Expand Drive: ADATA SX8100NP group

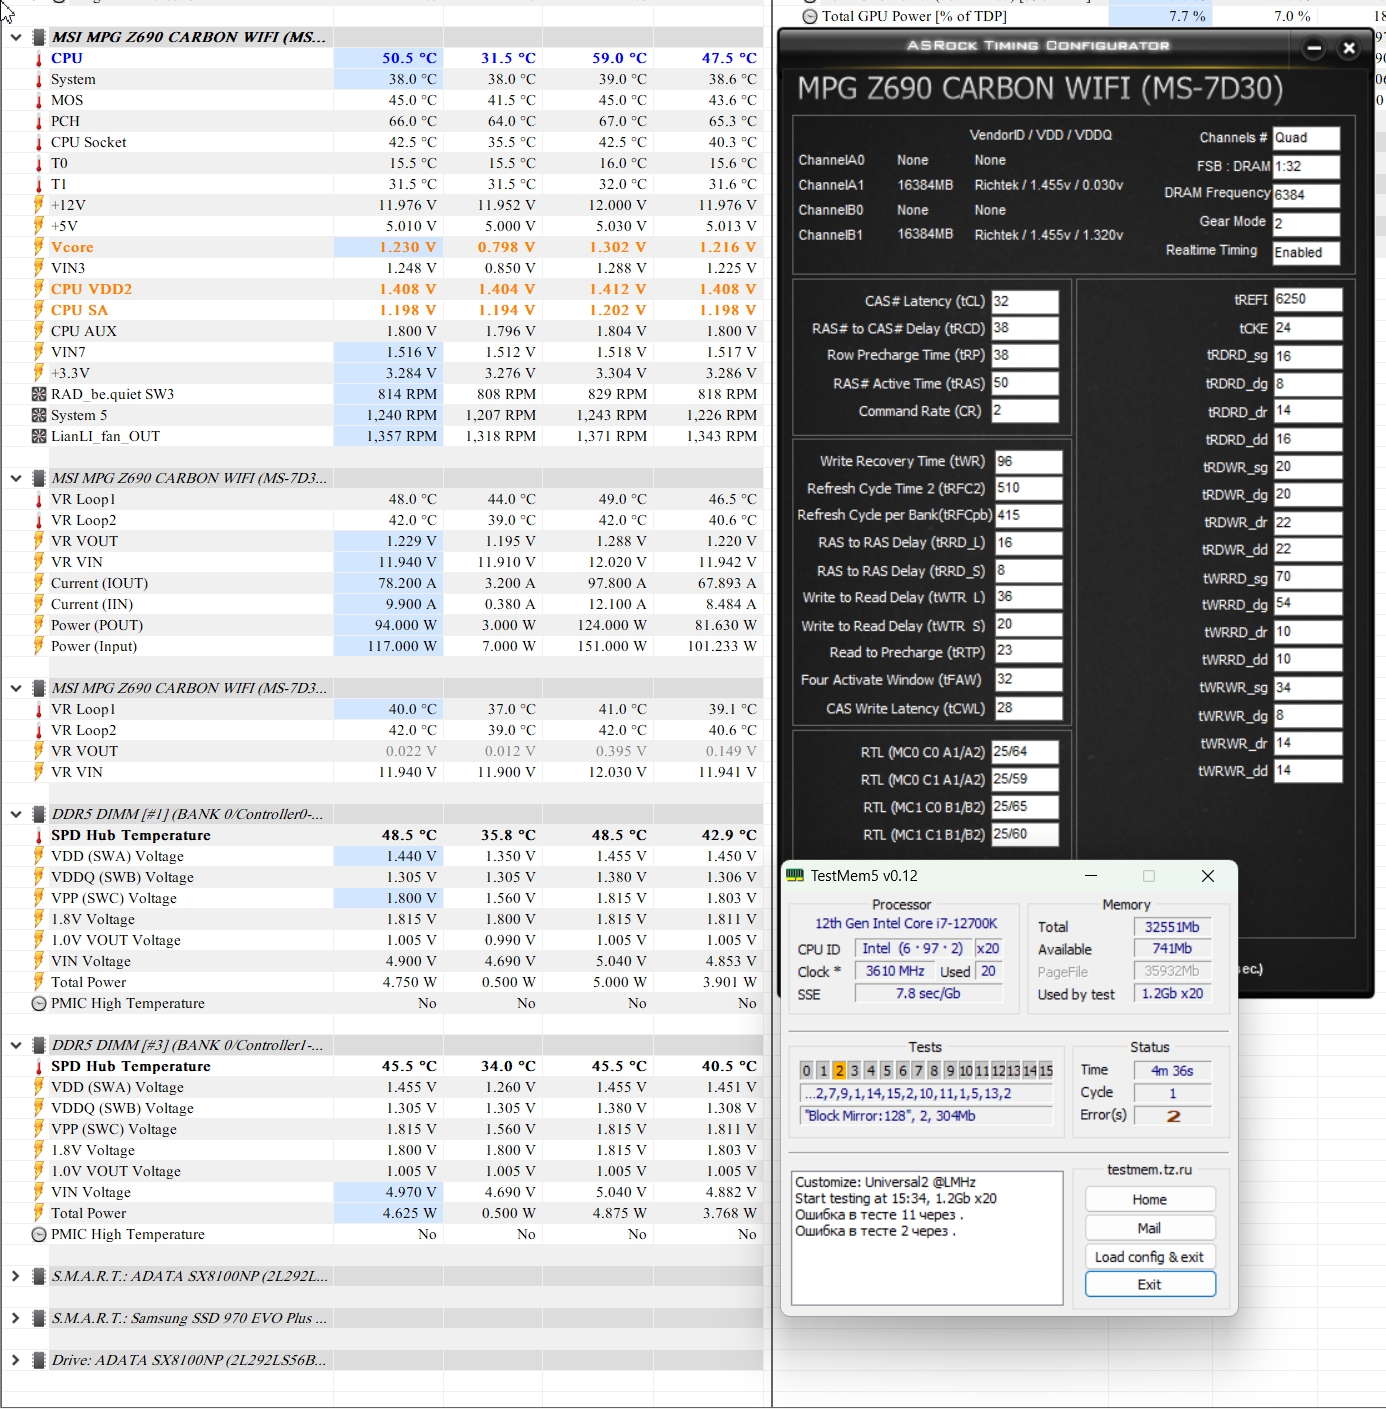coord(16,1360)
